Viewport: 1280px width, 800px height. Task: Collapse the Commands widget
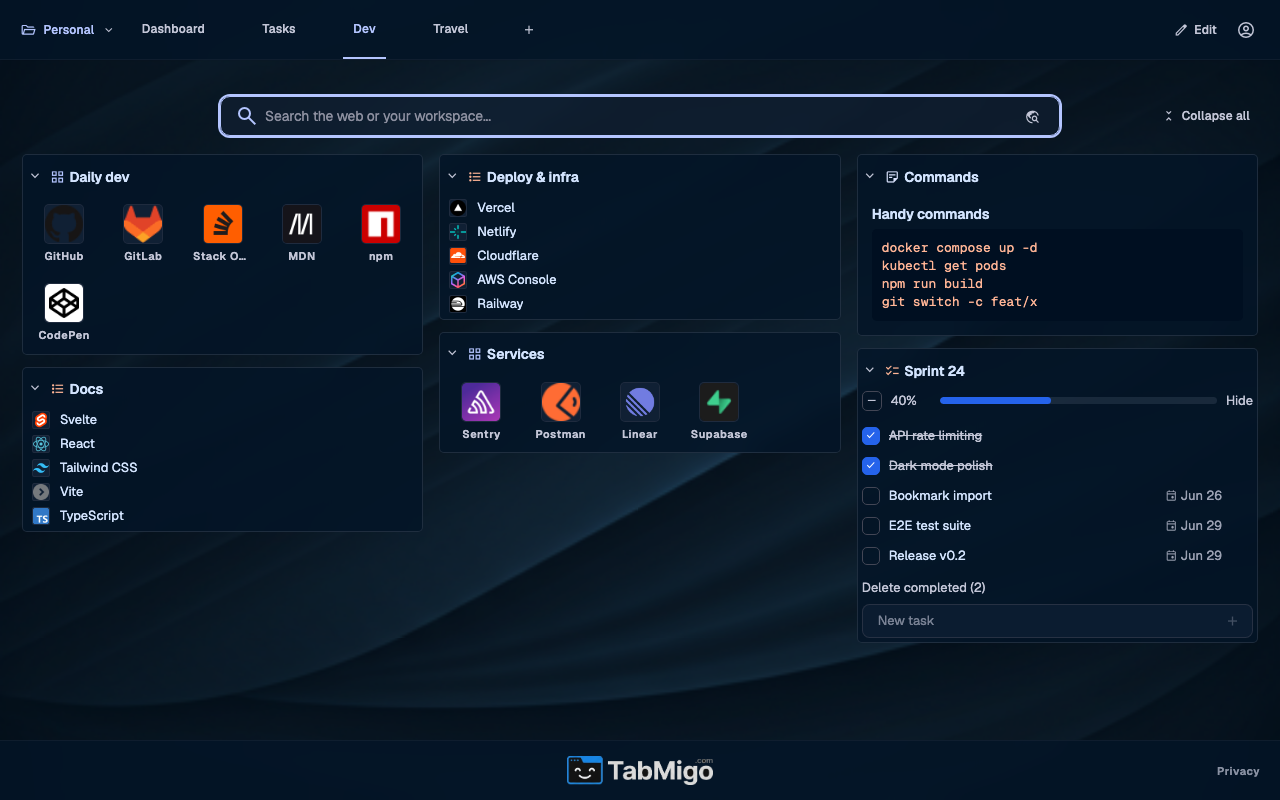coord(870,177)
